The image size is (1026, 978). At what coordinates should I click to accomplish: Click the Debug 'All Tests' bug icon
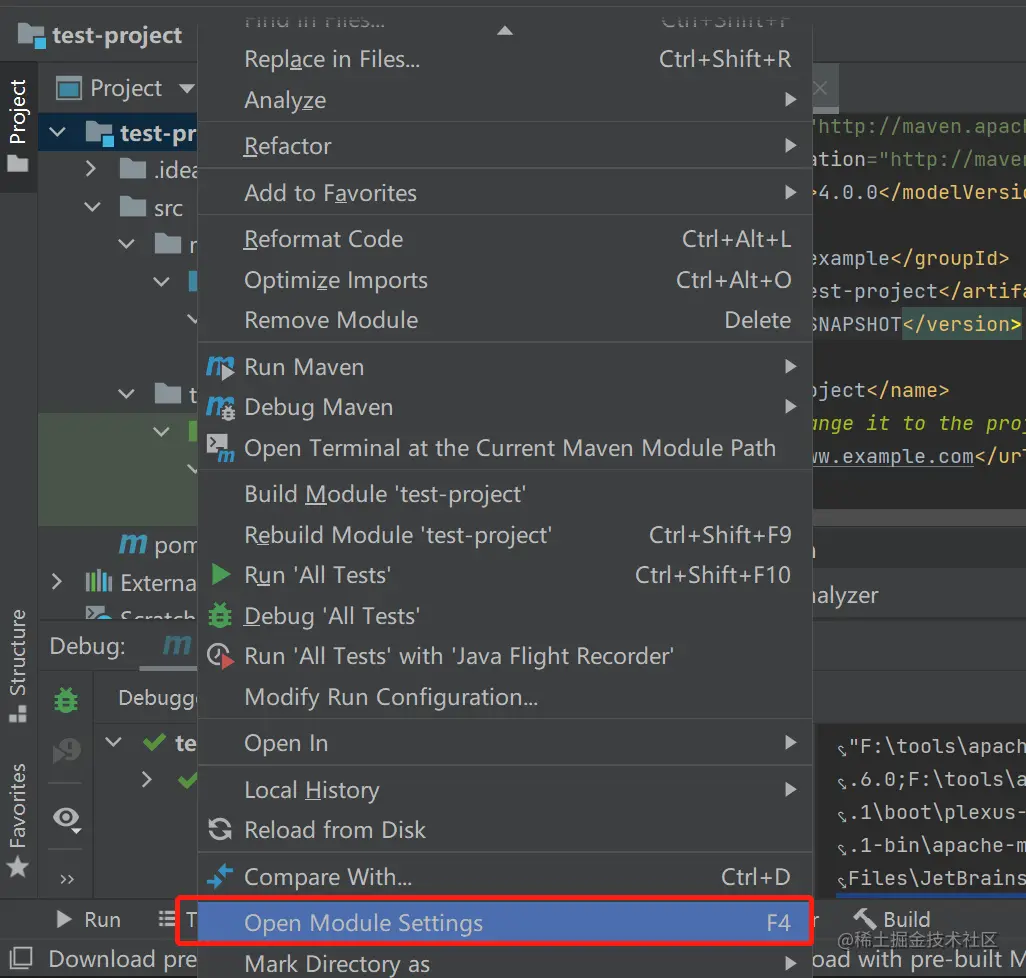click(220, 616)
